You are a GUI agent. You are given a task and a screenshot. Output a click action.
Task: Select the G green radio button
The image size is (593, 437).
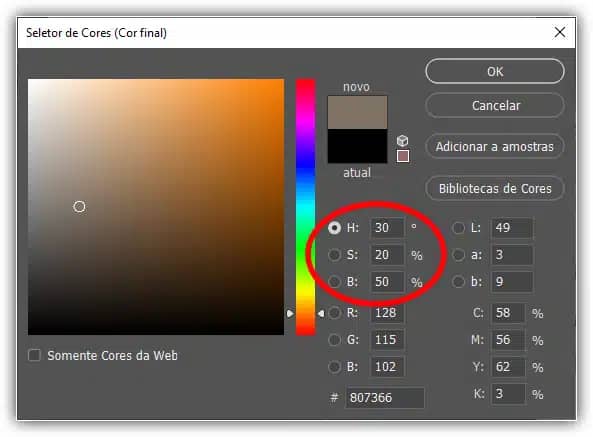pos(334,339)
